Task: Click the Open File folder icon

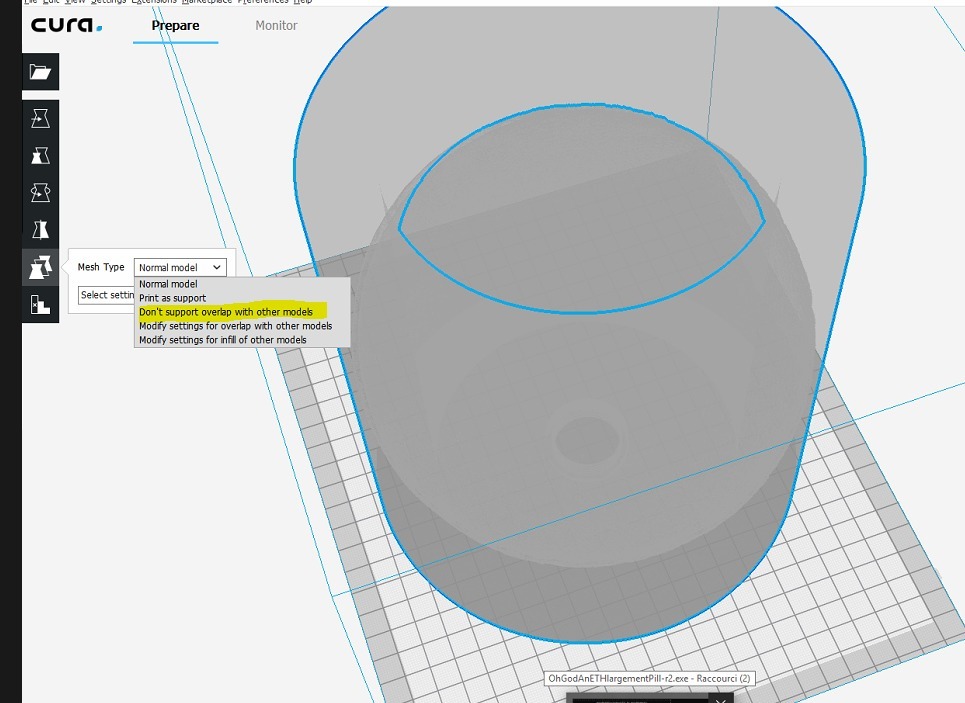Action: pos(40,72)
